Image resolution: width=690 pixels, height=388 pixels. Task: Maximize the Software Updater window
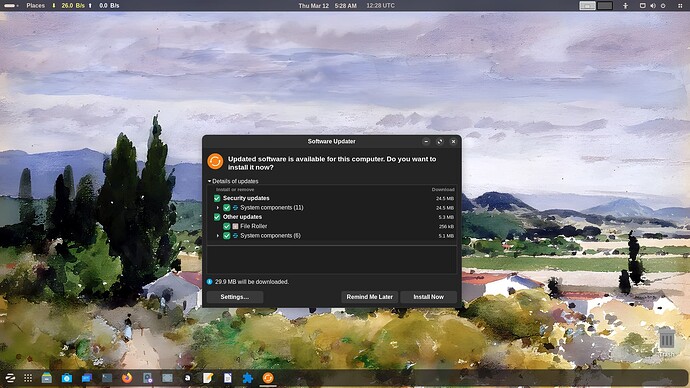440,142
